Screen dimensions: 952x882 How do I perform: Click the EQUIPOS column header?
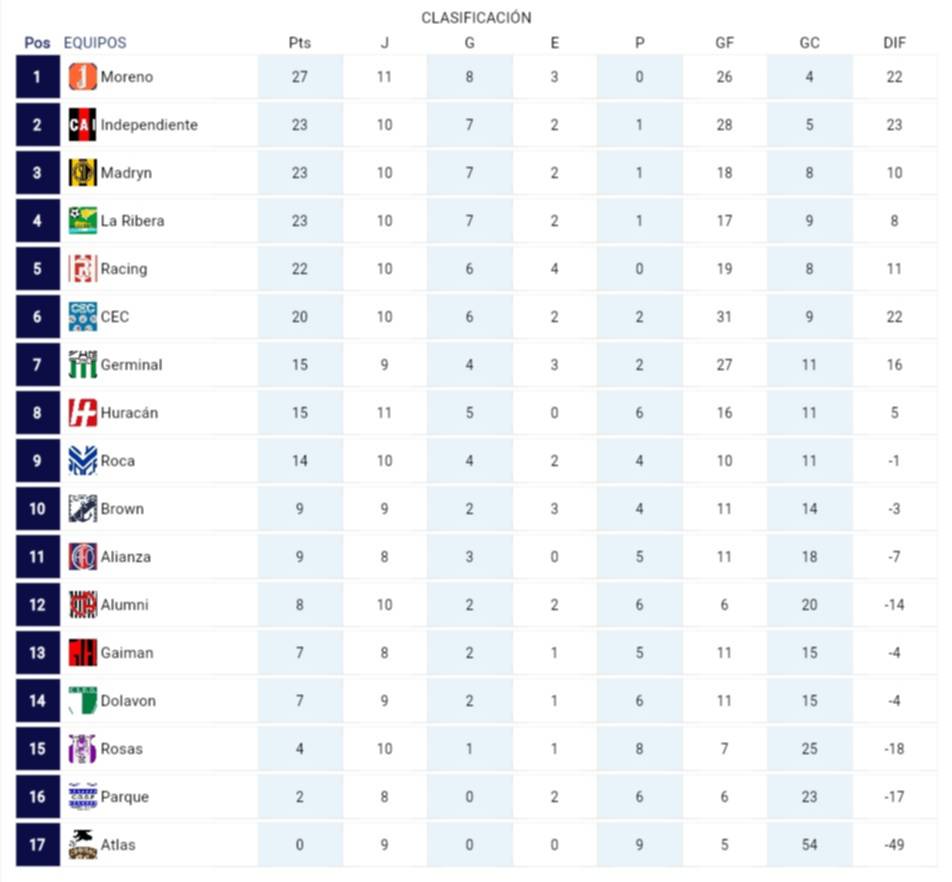[95, 43]
